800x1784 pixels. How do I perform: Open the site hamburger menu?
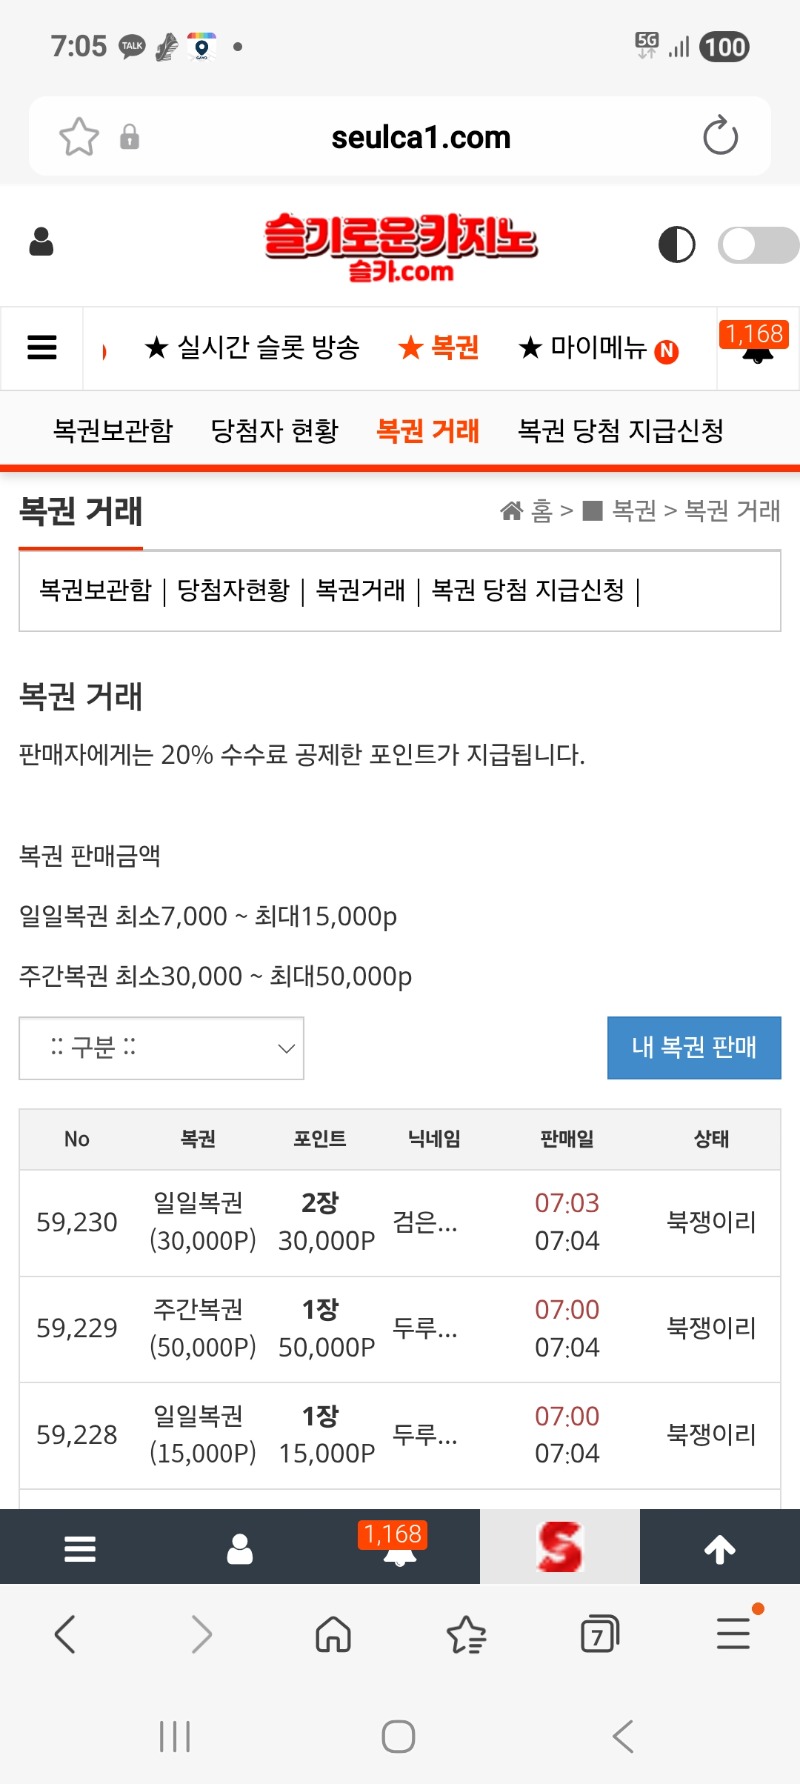coord(40,347)
